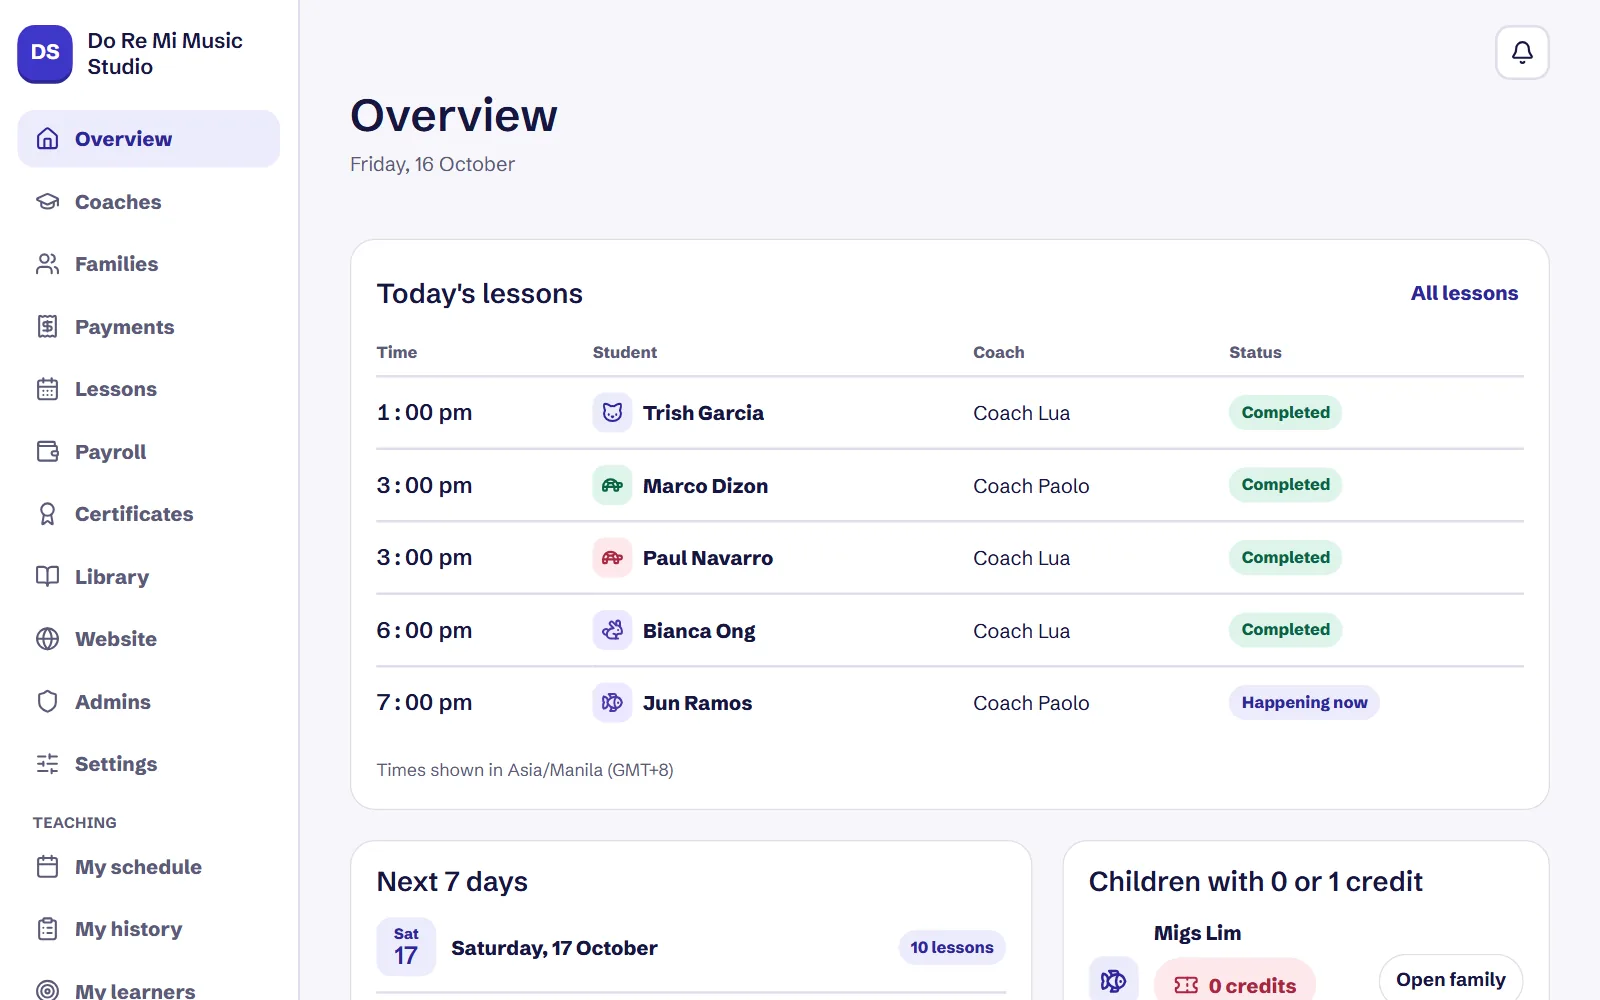Click Coach Paolo in Marco Dizon's row

(x=1031, y=486)
